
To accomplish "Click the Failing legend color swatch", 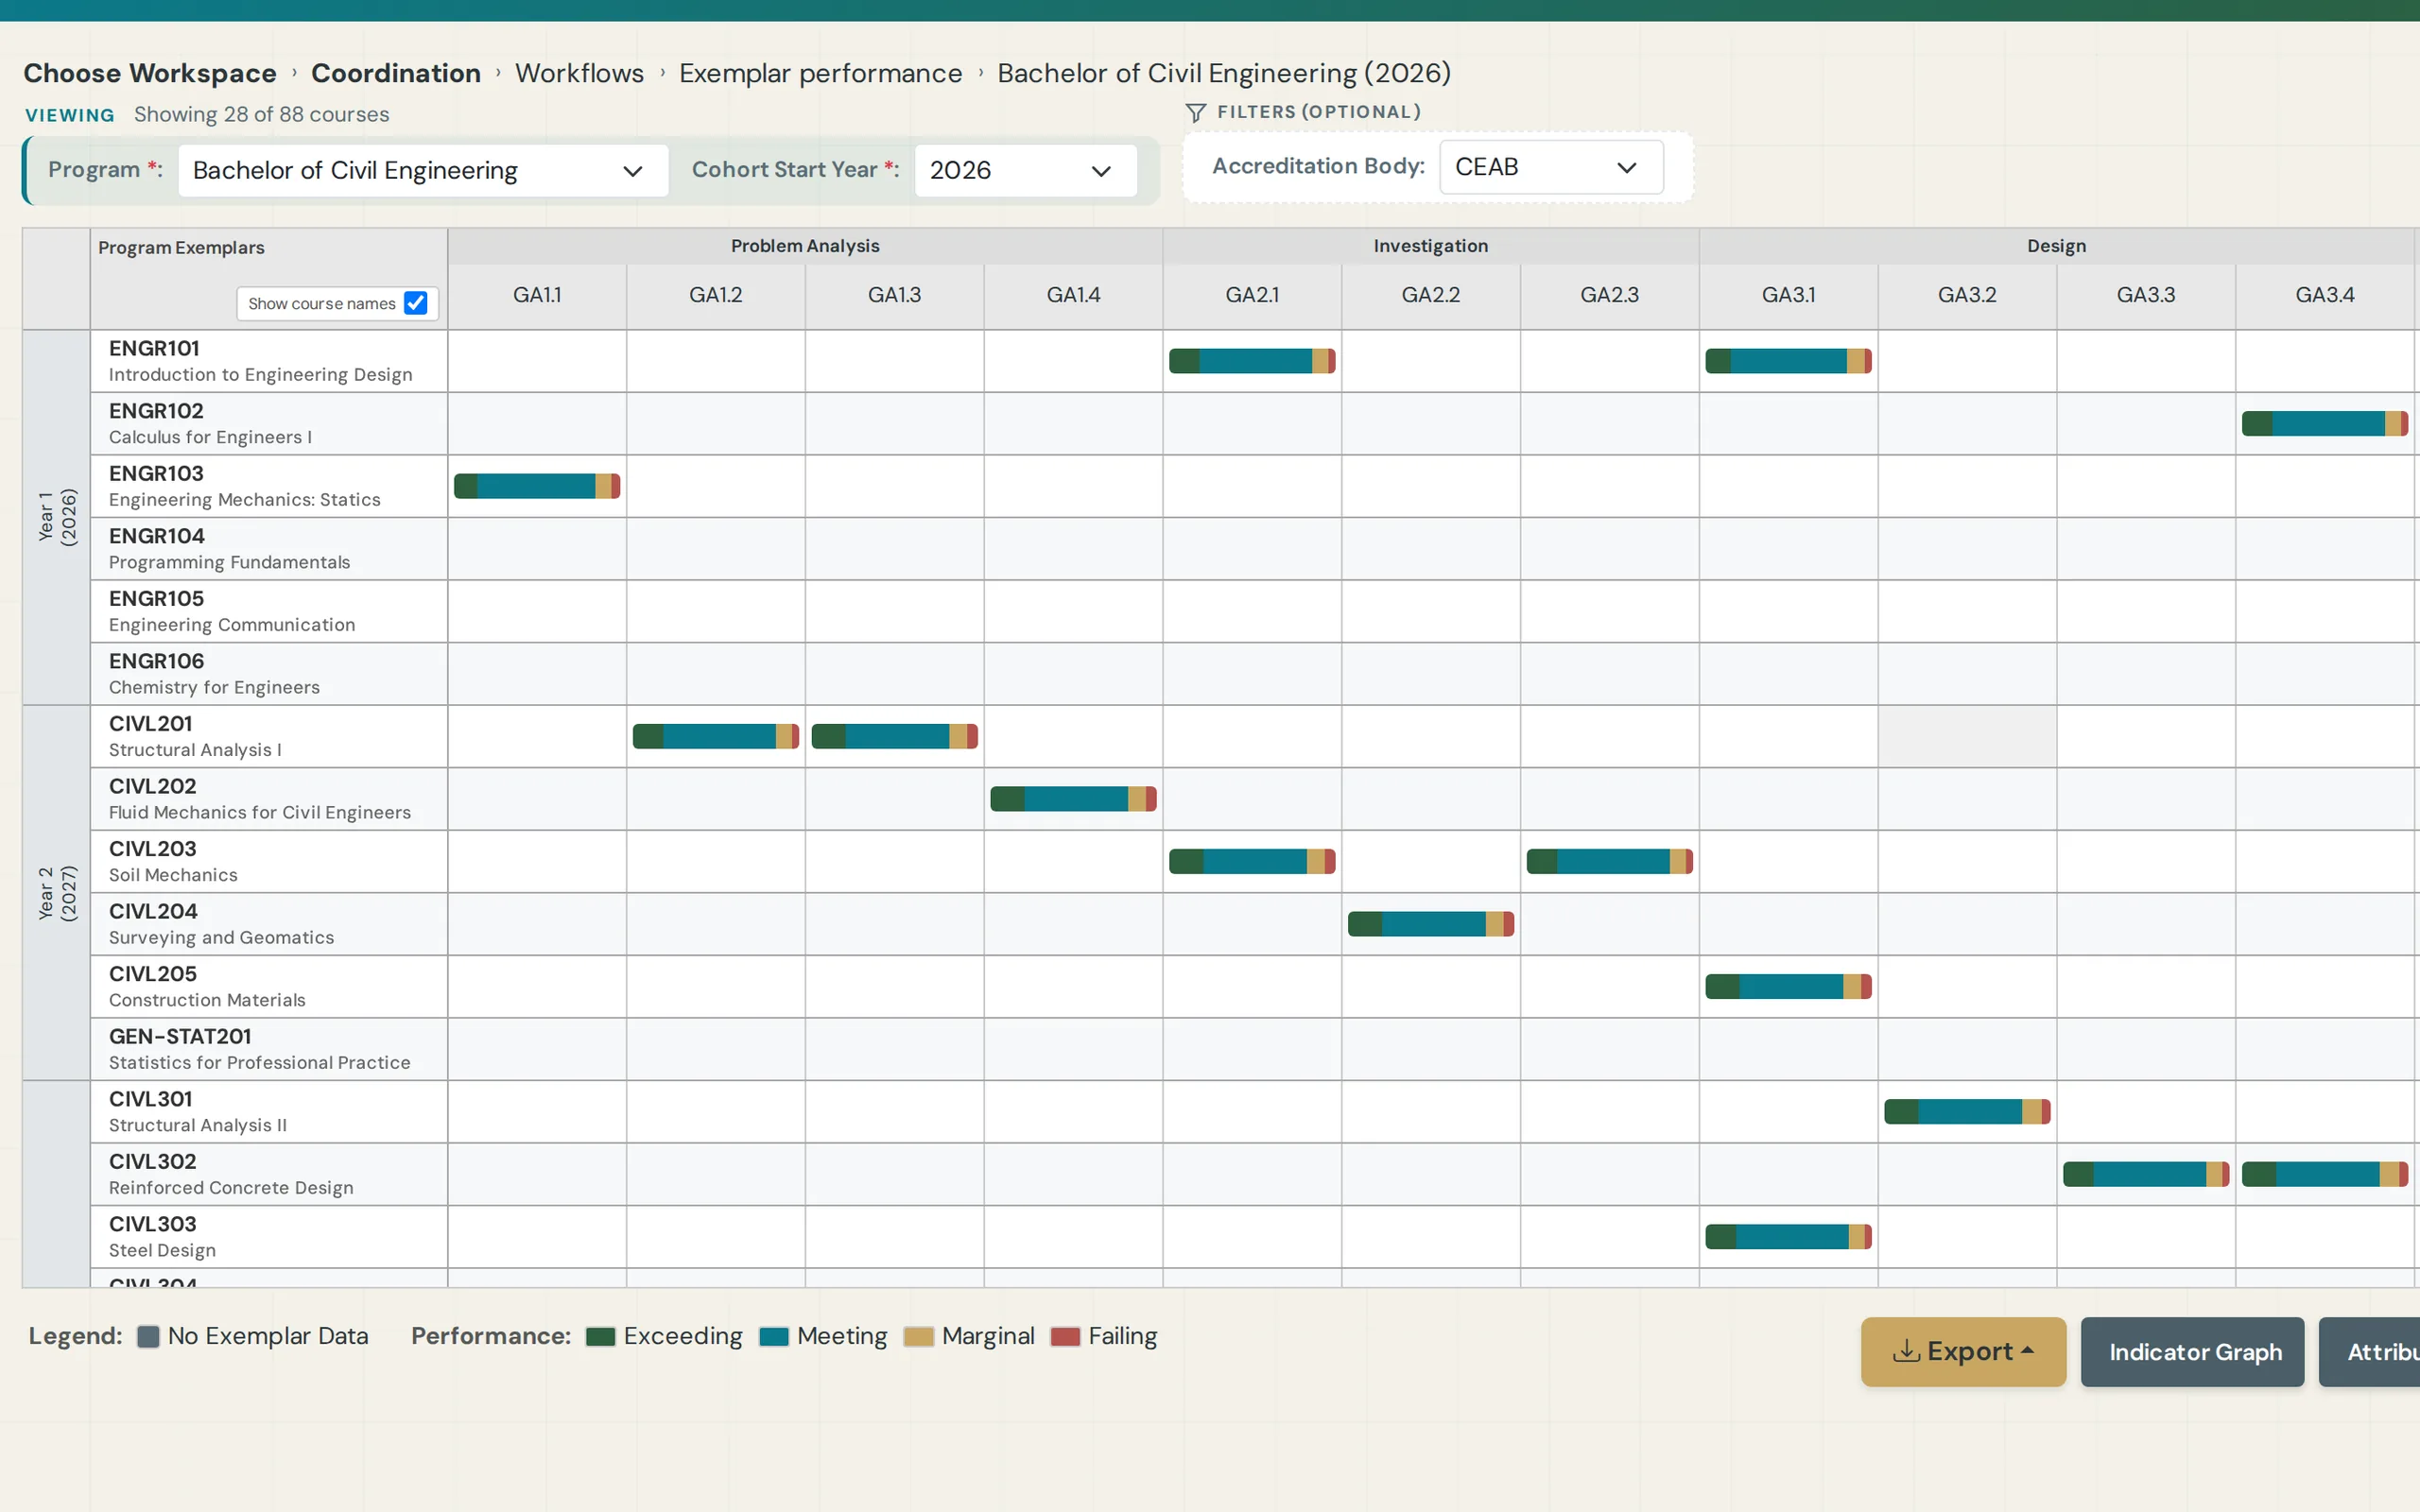I will (x=1065, y=1337).
